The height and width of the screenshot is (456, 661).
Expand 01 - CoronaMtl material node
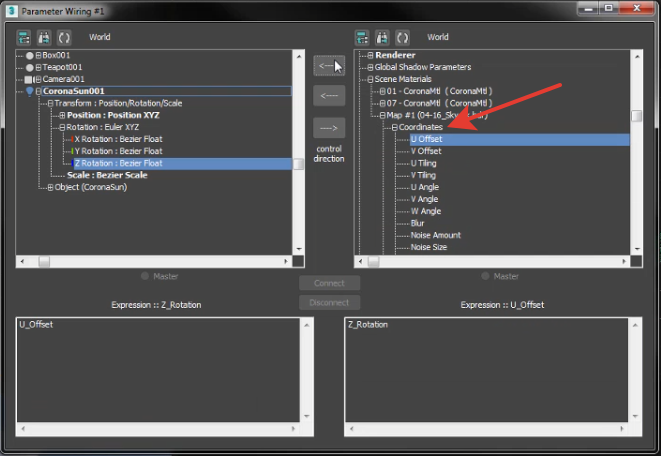(382, 91)
